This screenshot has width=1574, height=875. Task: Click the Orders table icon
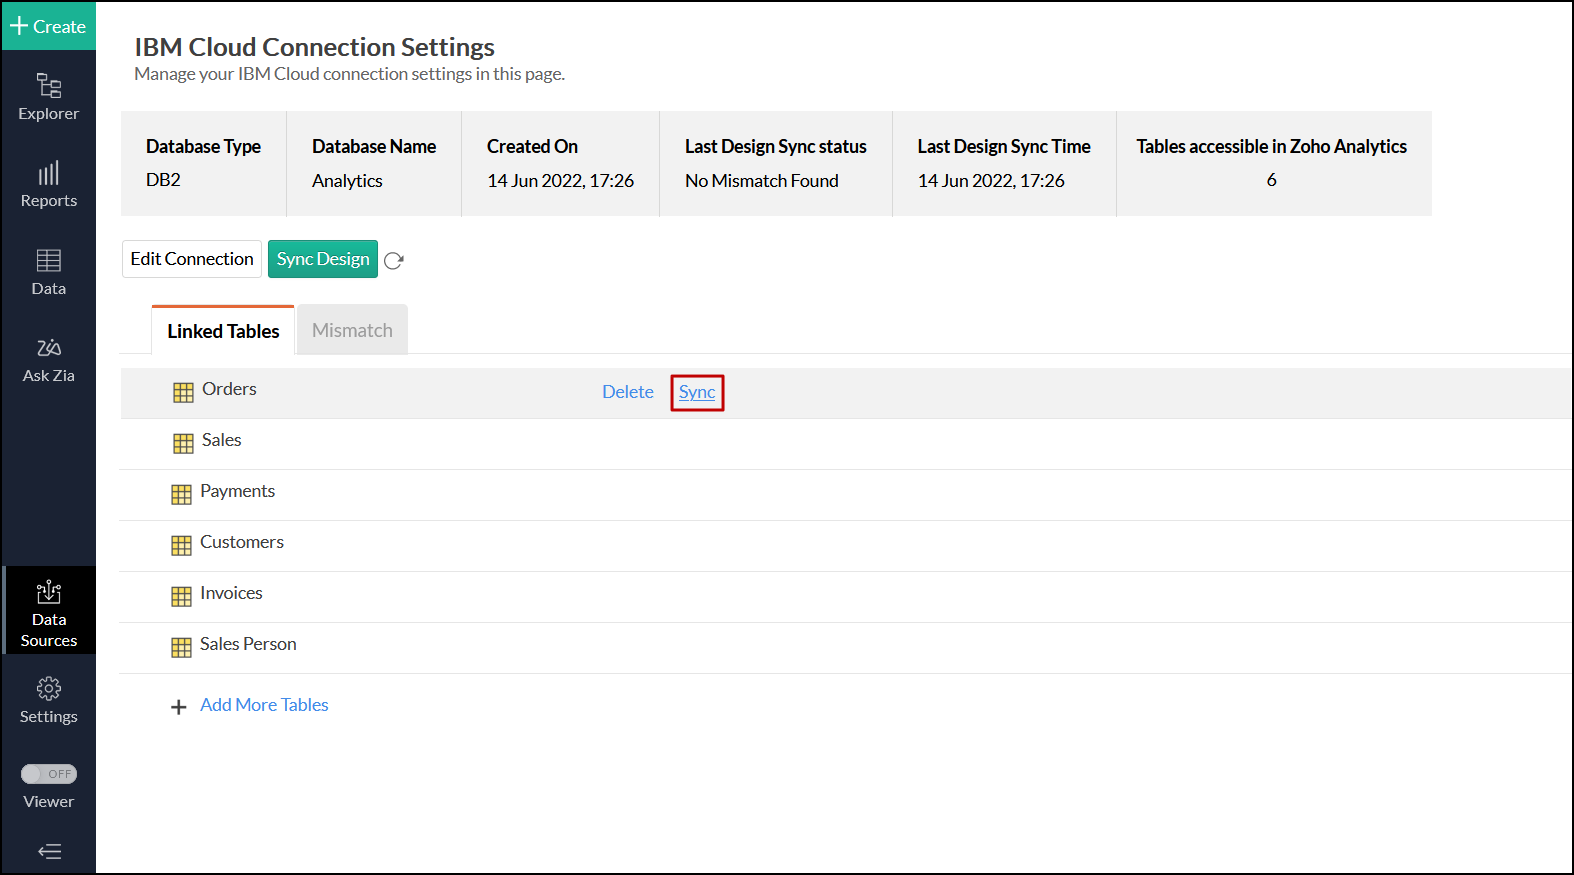tap(183, 392)
